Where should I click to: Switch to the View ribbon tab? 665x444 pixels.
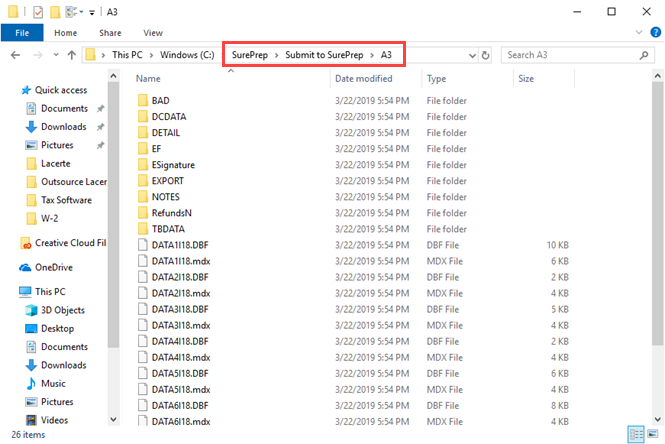coord(153,33)
